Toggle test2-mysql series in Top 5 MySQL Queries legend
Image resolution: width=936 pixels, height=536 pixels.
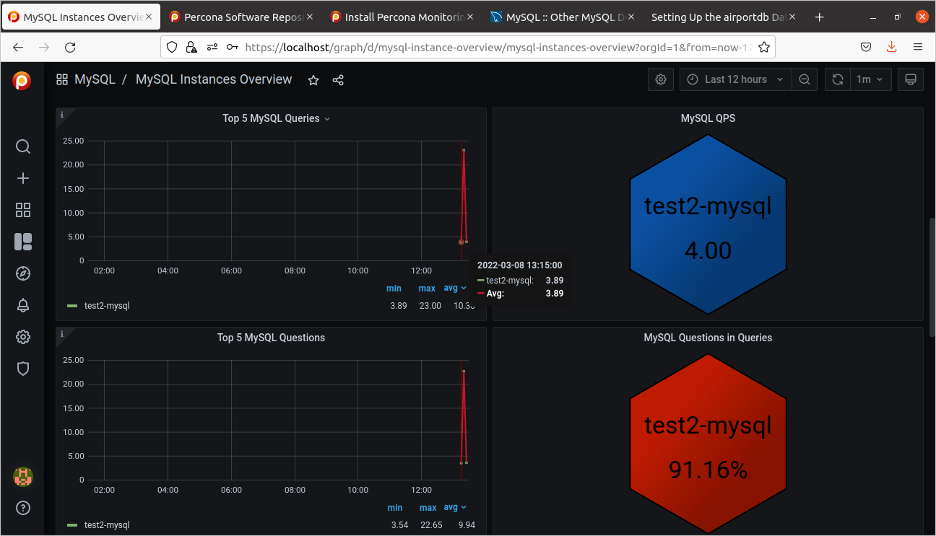pyautogui.click(x=106, y=306)
